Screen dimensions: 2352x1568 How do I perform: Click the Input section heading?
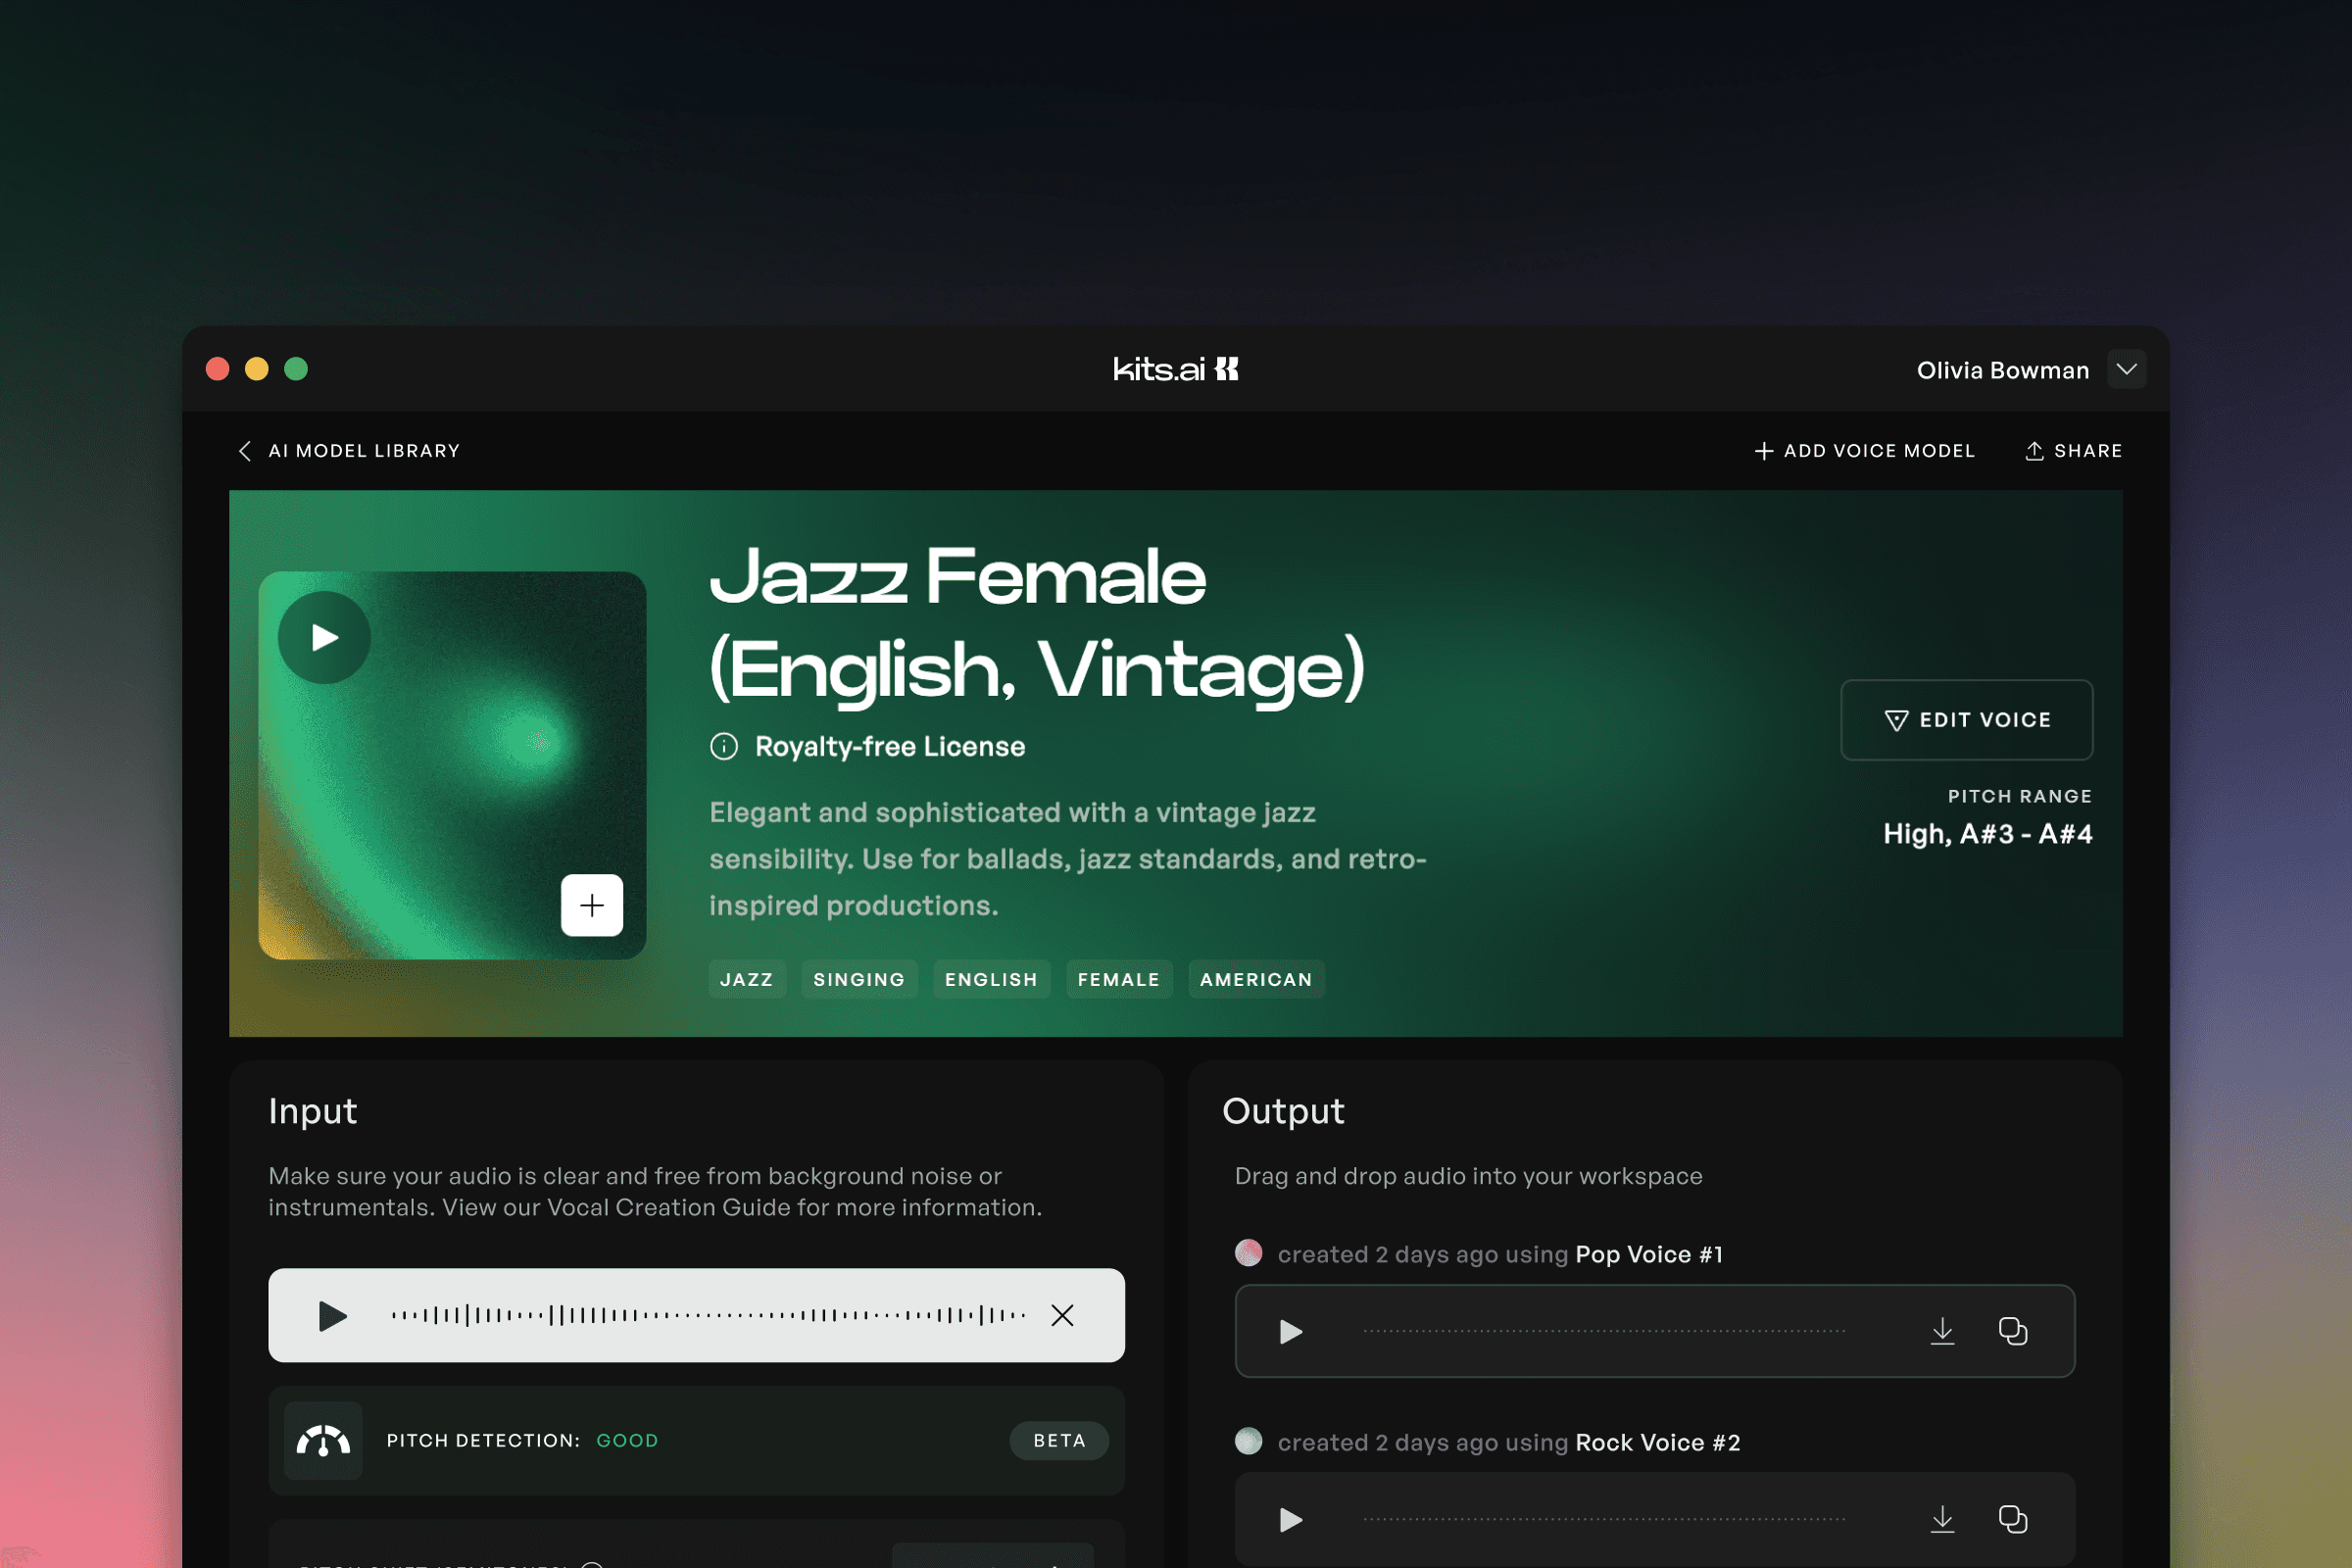pos(312,1111)
